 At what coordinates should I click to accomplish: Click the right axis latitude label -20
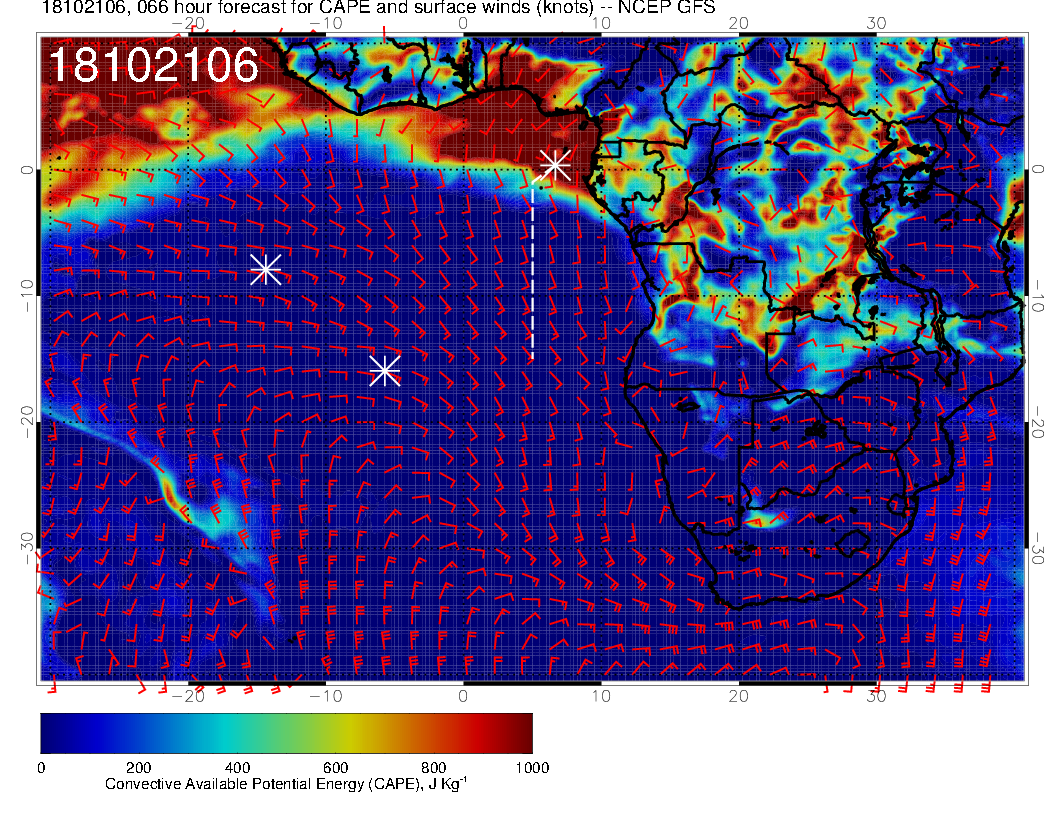(x=1038, y=423)
